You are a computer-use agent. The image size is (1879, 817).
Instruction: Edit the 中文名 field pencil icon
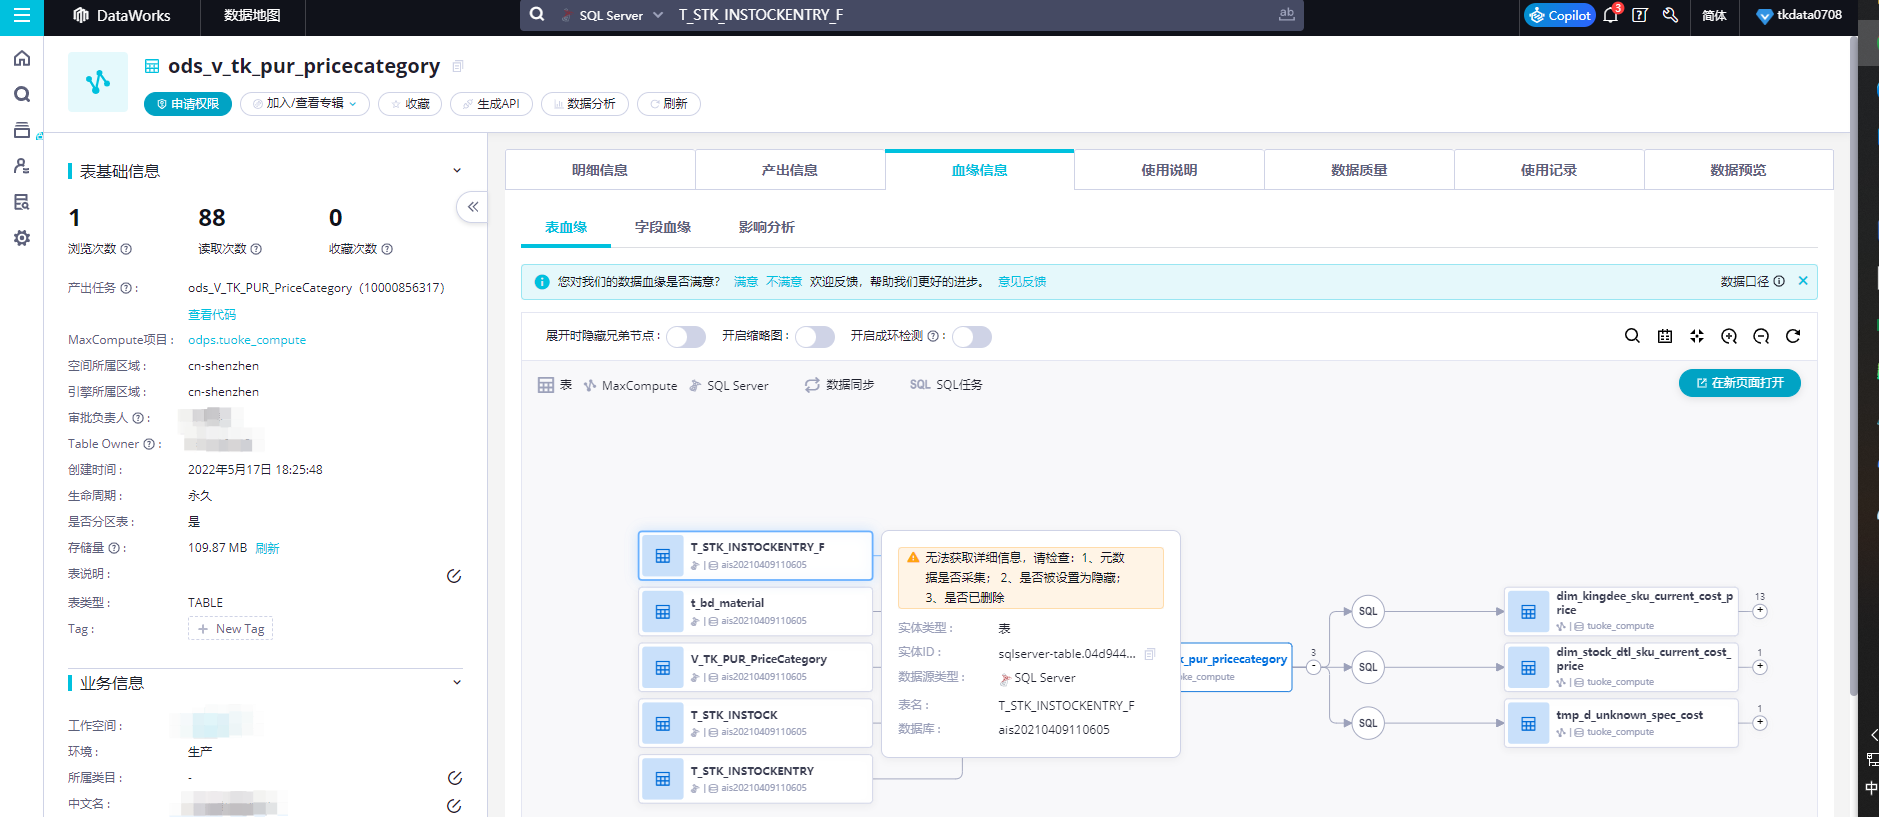coord(454,805)
